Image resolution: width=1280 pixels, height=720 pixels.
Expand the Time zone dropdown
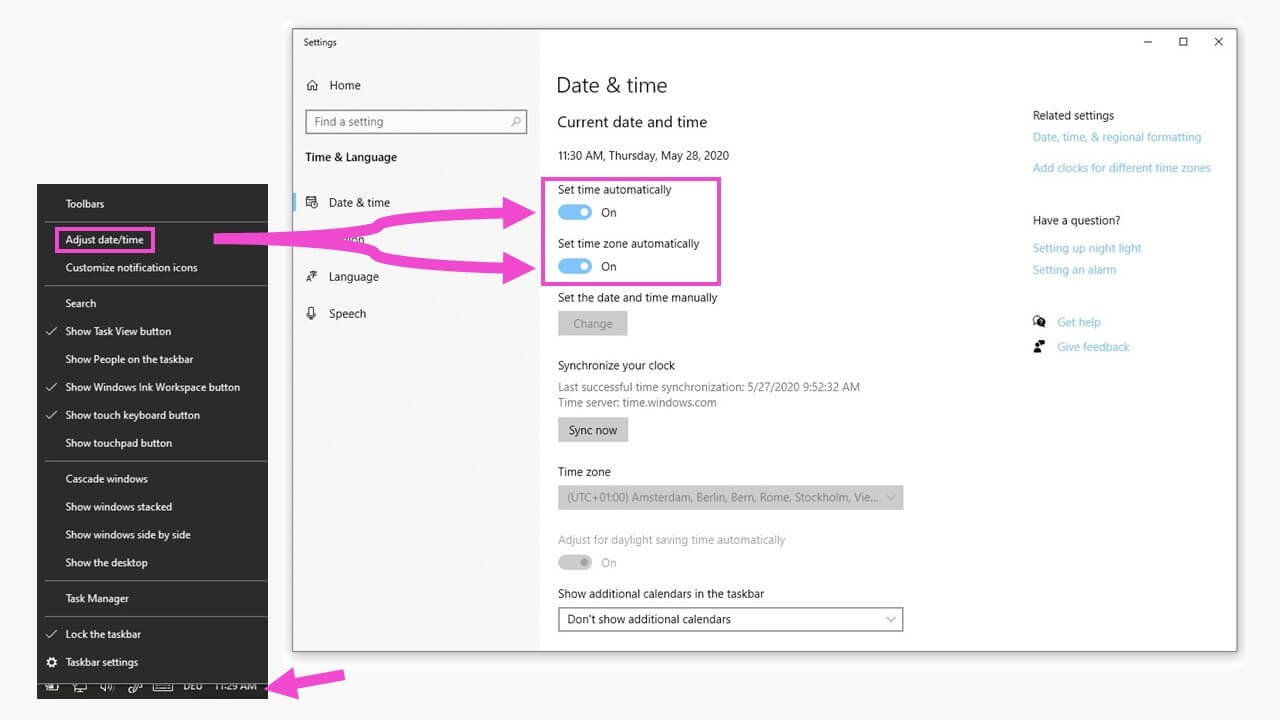pos(730,498)
